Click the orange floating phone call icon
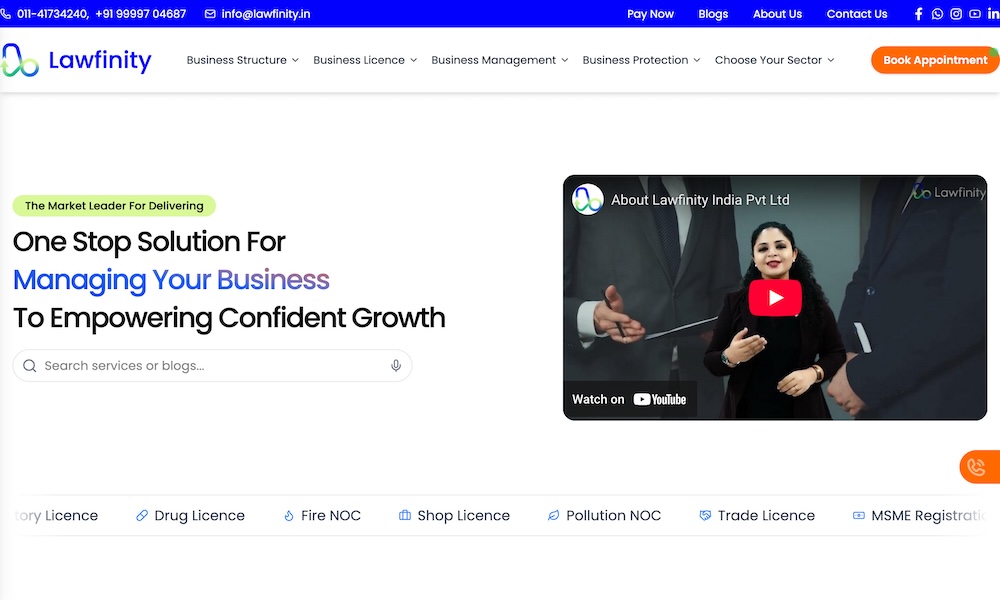Viewport: 1000px width, 600px height. (x=978, y=467)
